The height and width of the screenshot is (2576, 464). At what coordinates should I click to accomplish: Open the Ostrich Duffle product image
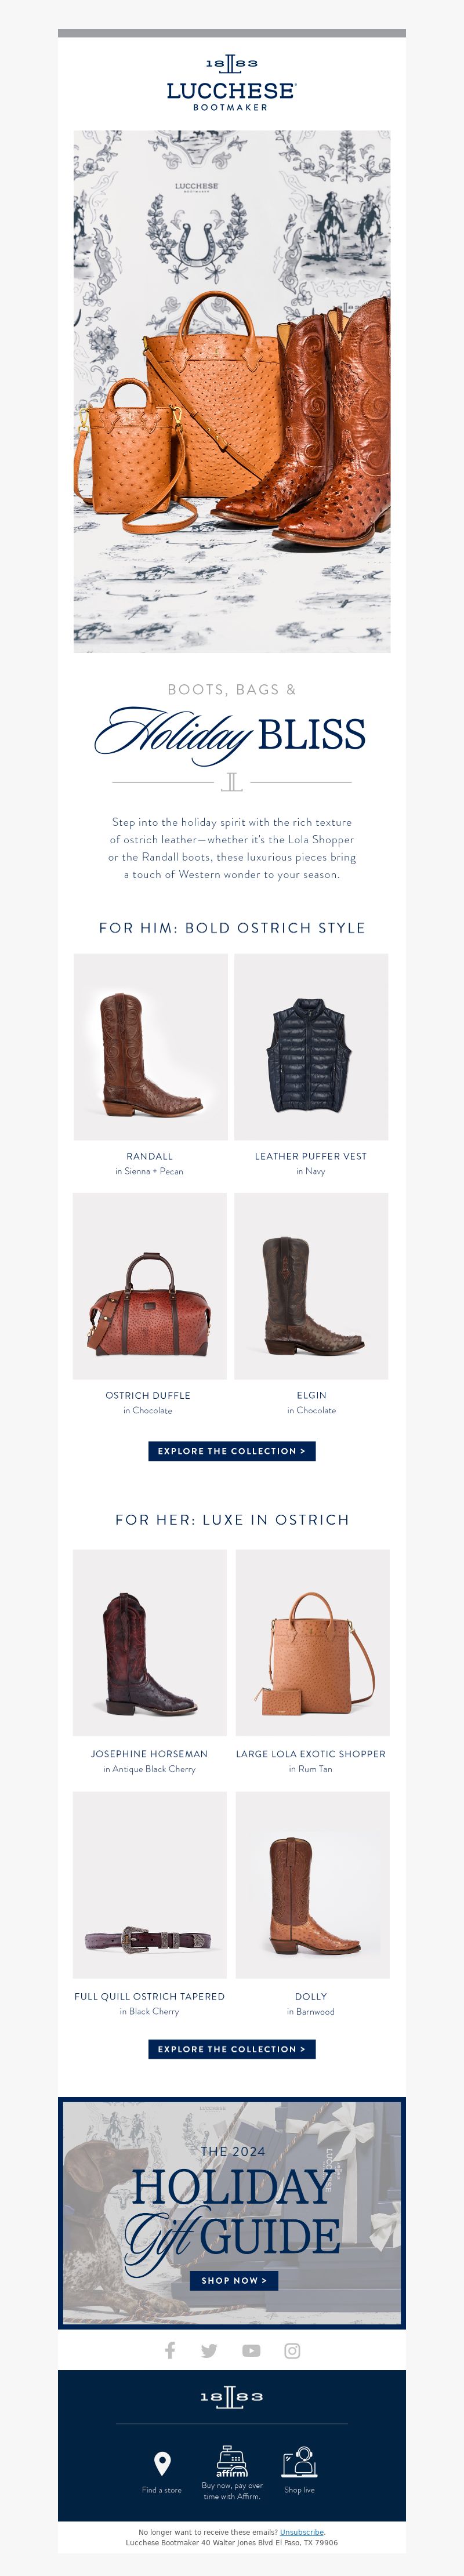click(150, 1286)
